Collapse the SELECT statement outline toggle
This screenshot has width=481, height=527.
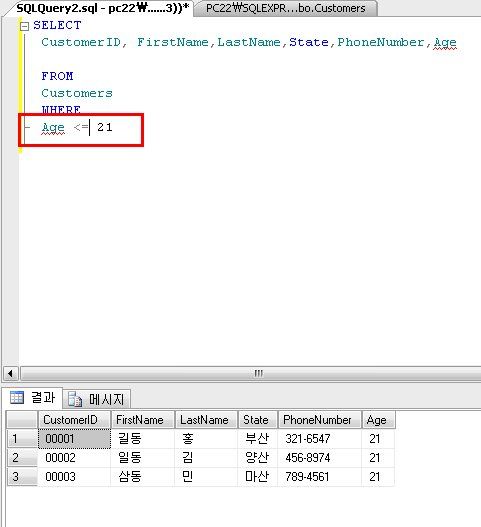25,26
